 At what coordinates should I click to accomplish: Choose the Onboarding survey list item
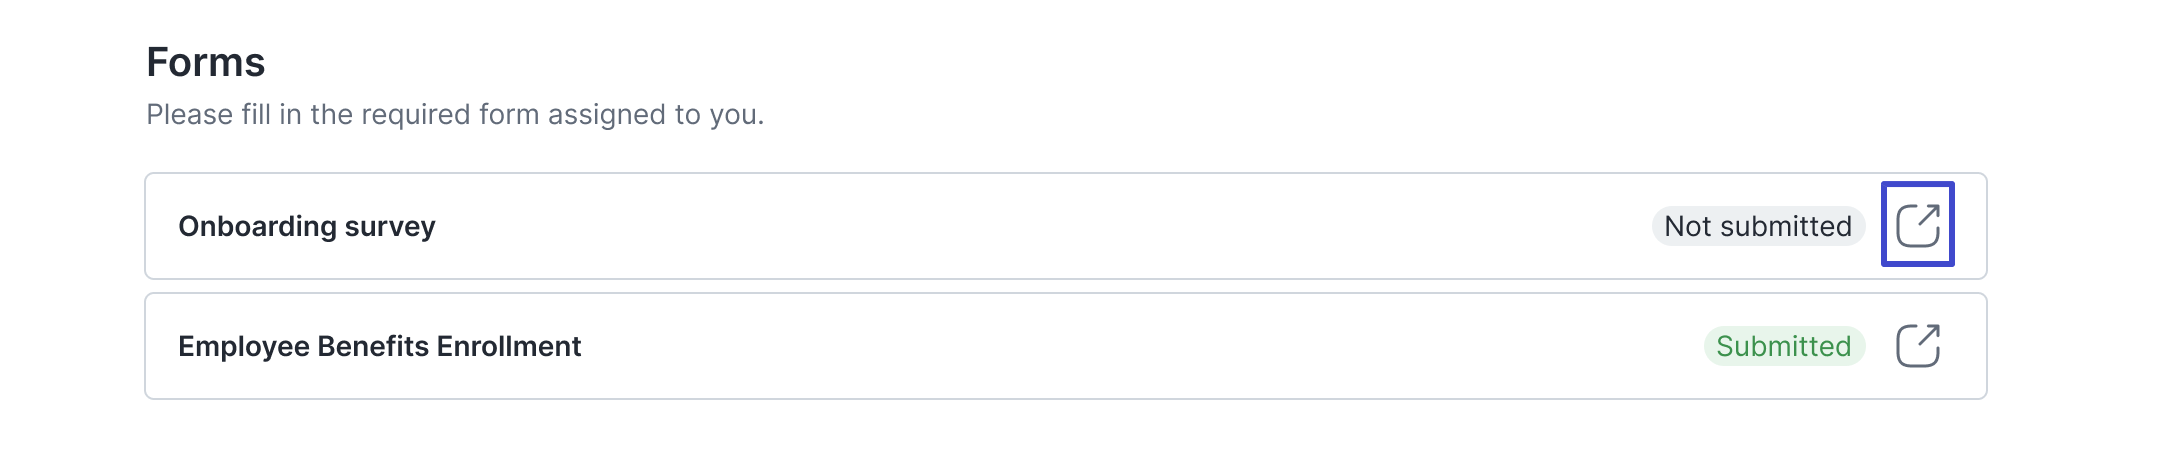coord(1066,226)
